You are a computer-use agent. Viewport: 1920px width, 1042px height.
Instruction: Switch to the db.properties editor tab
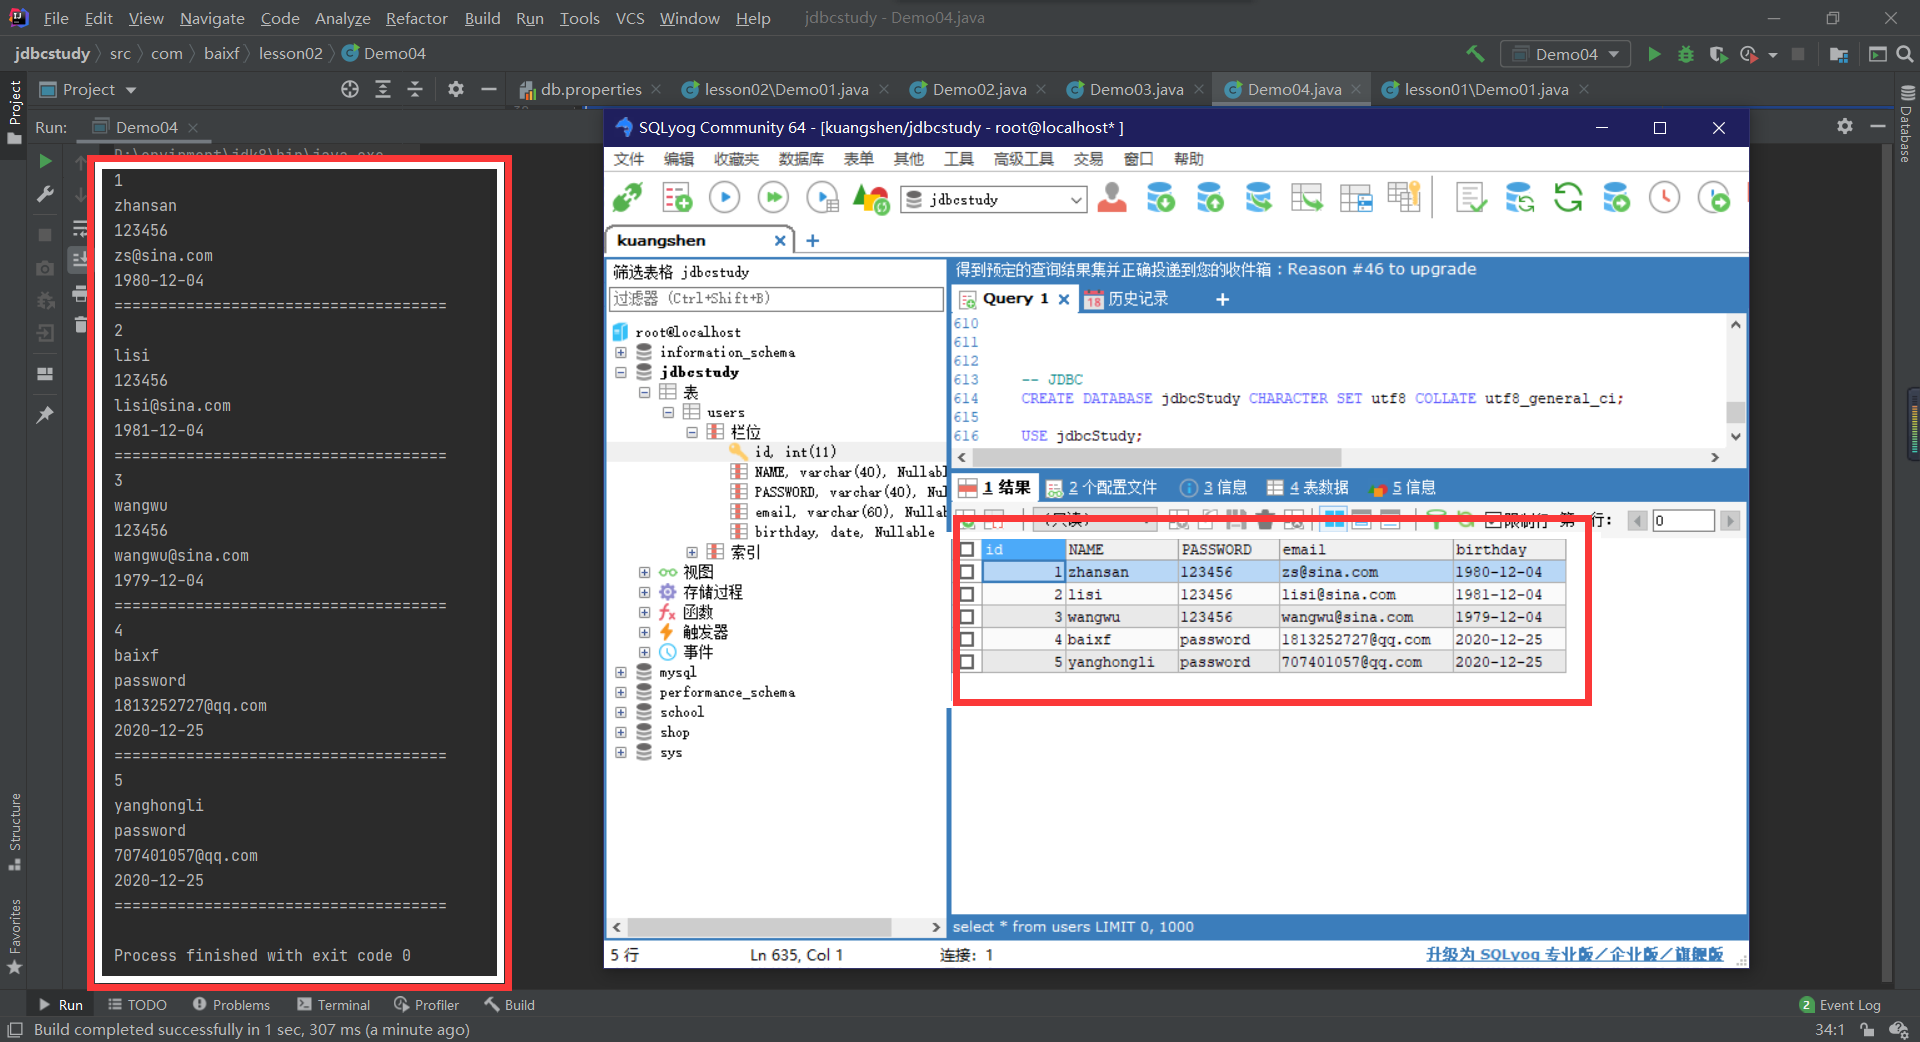(591, 89)
